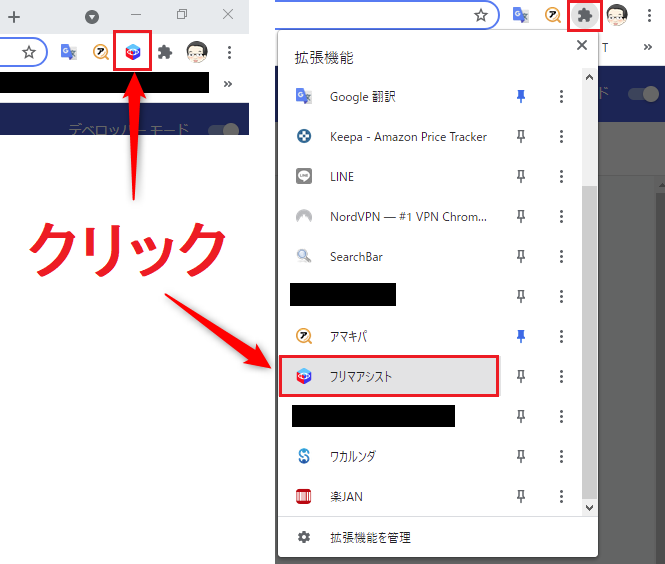Open more options for LINE
This screenshot has height=564, width=665.
pyautogui.click(x=561, y=176)
